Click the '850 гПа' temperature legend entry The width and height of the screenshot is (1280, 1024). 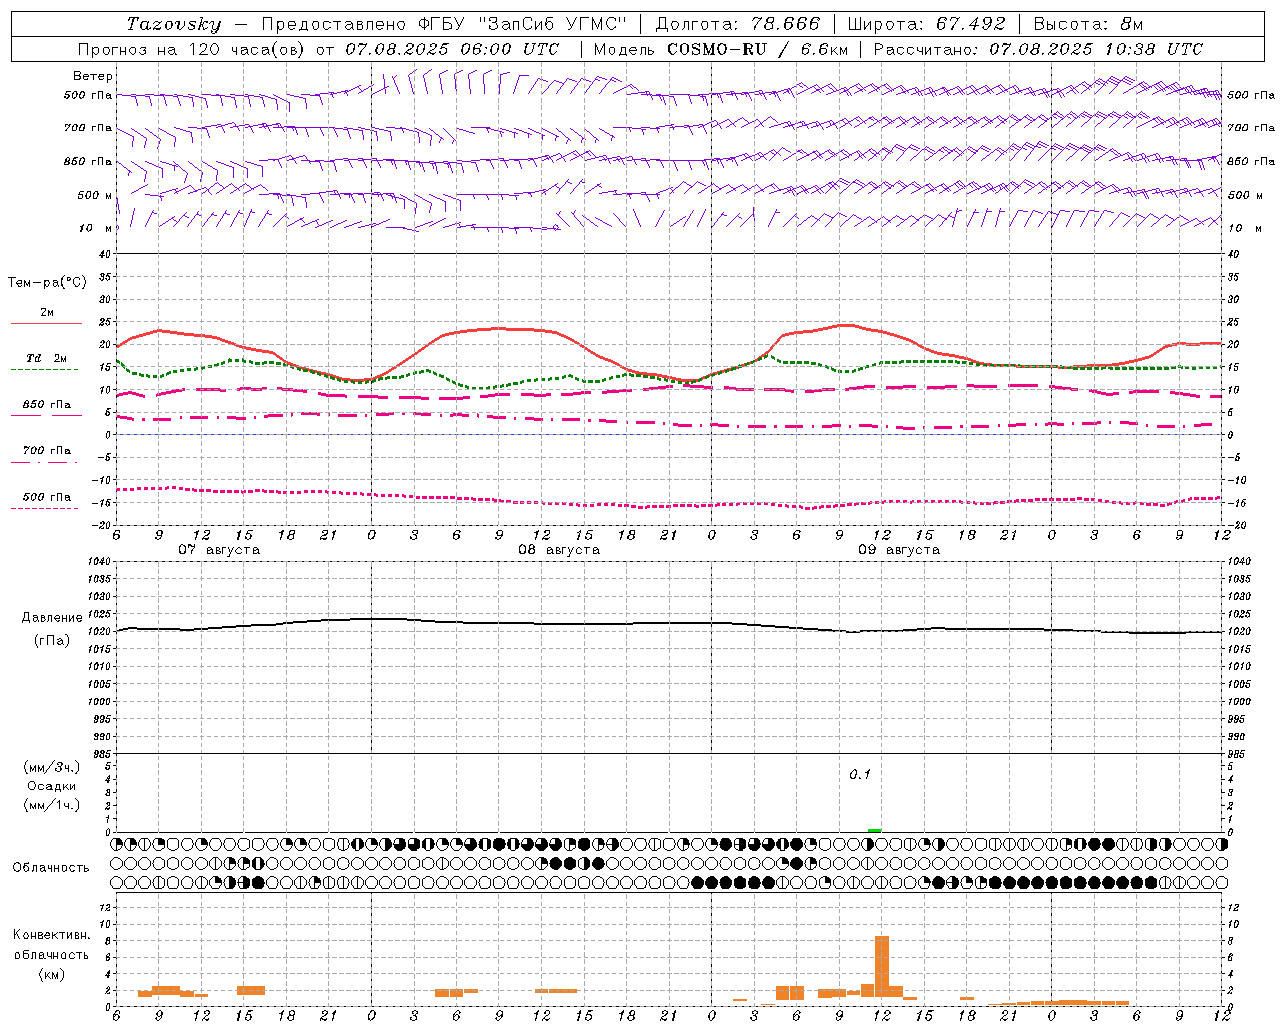[x=47, y=405]
